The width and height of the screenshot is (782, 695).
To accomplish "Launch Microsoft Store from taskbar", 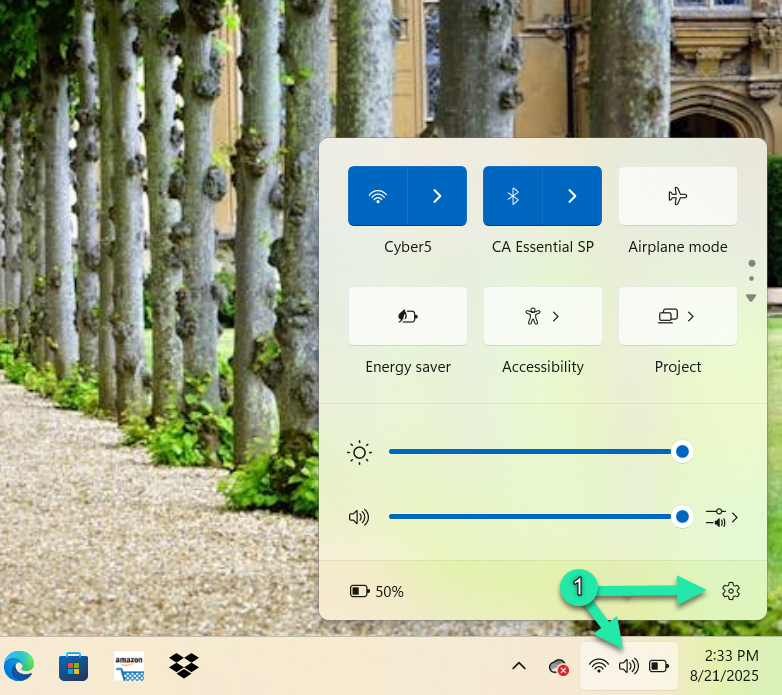I will click(73, 667).
